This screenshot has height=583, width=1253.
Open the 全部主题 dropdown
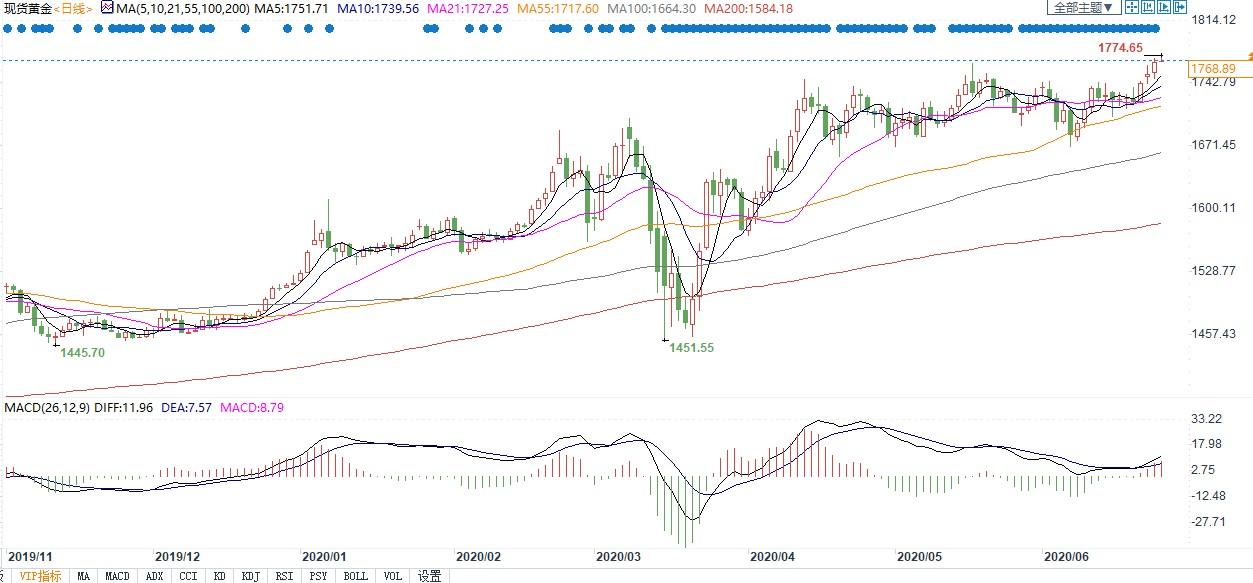(1081, 7)
